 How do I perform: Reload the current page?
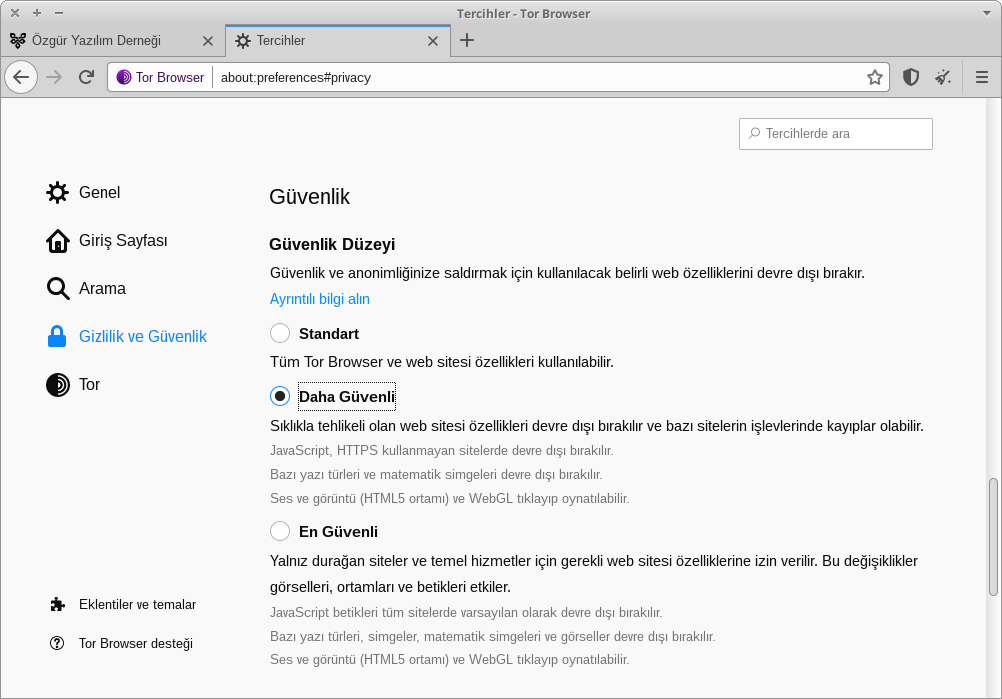tap(86, 77)
